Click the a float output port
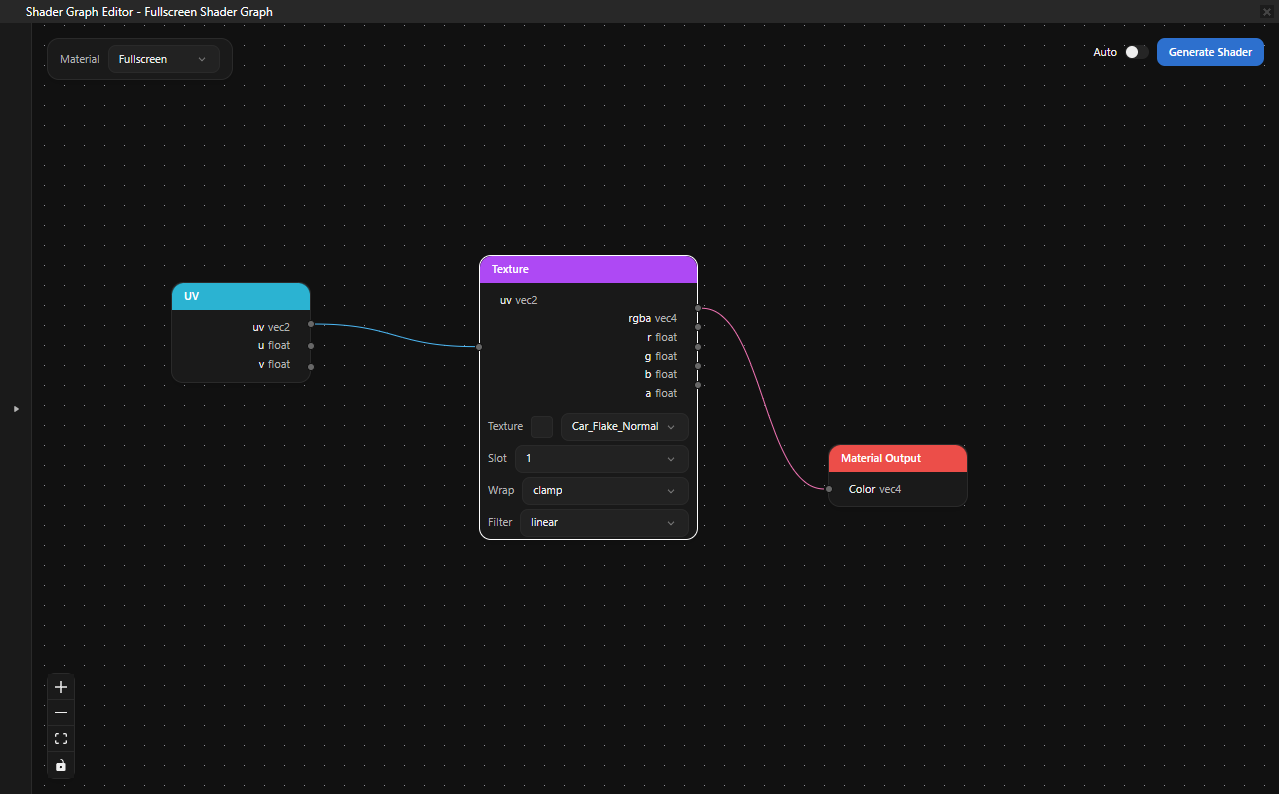 click(698, 384)
